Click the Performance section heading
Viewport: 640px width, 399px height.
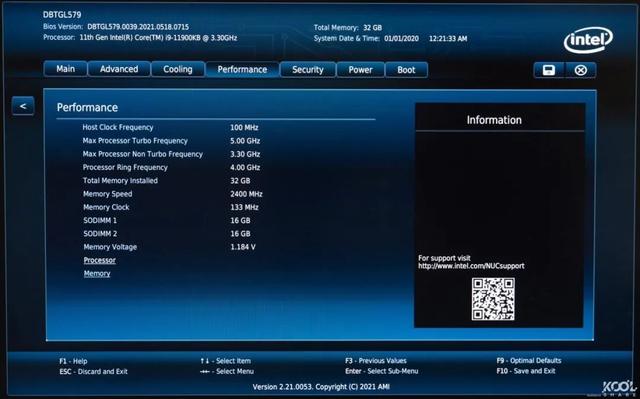[87, 107]
